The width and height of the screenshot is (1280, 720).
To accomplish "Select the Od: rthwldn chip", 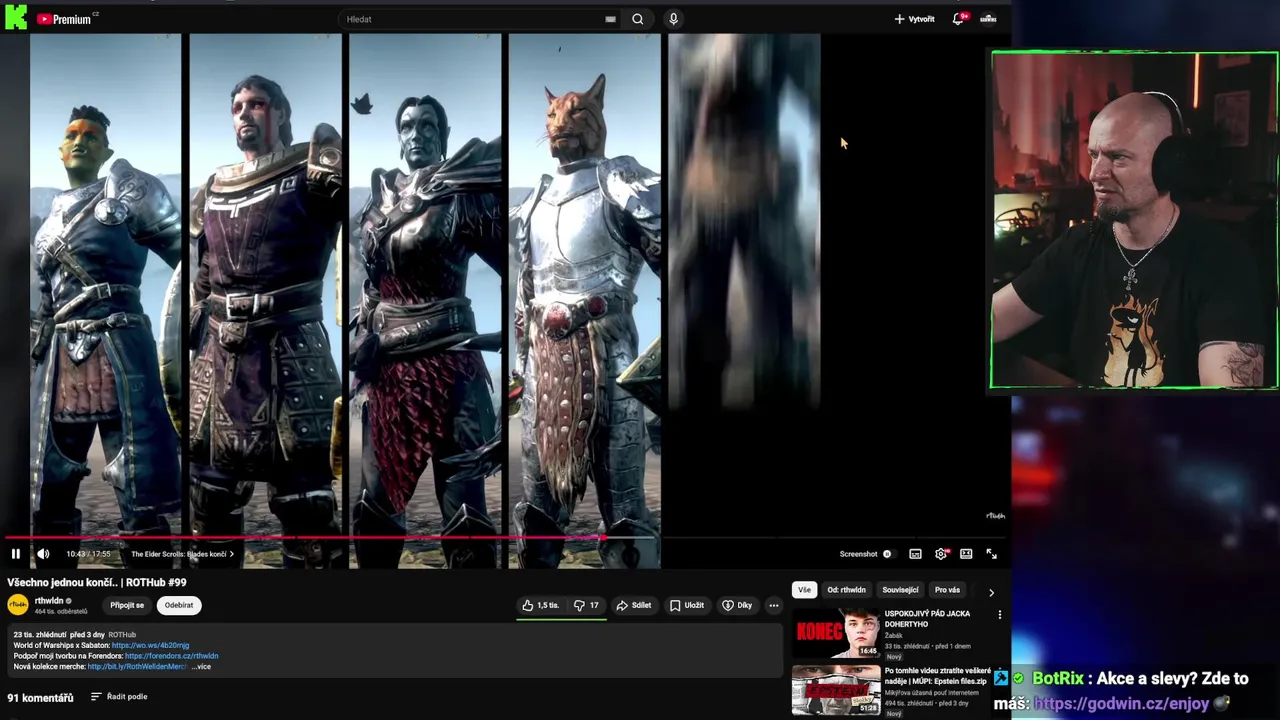I will click(846, 590).
